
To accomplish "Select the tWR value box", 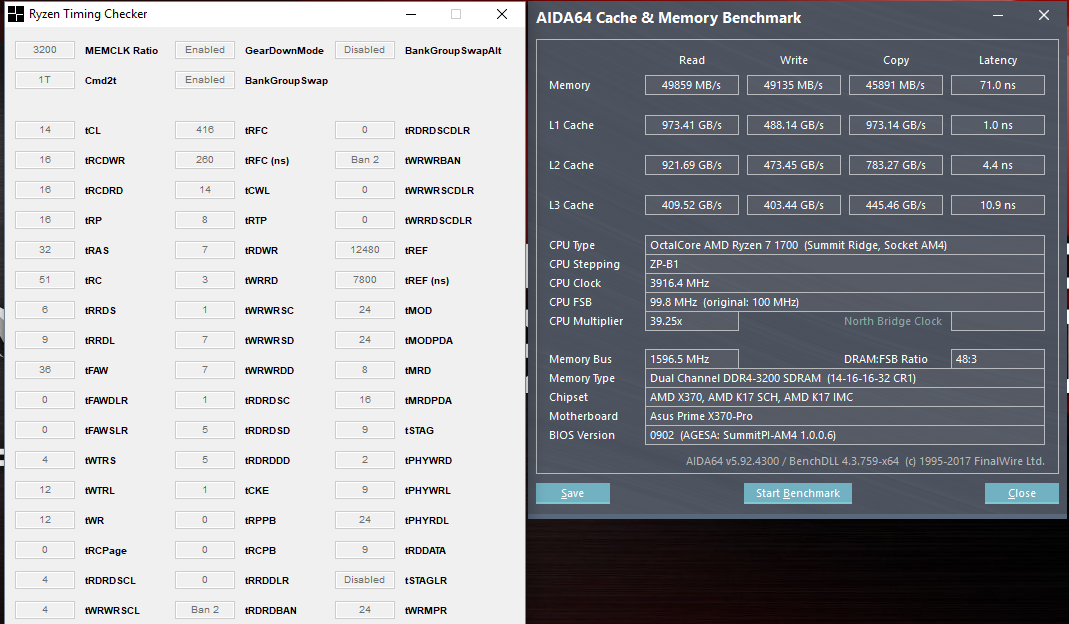I will pyautogui.click(x=45, y=520).
